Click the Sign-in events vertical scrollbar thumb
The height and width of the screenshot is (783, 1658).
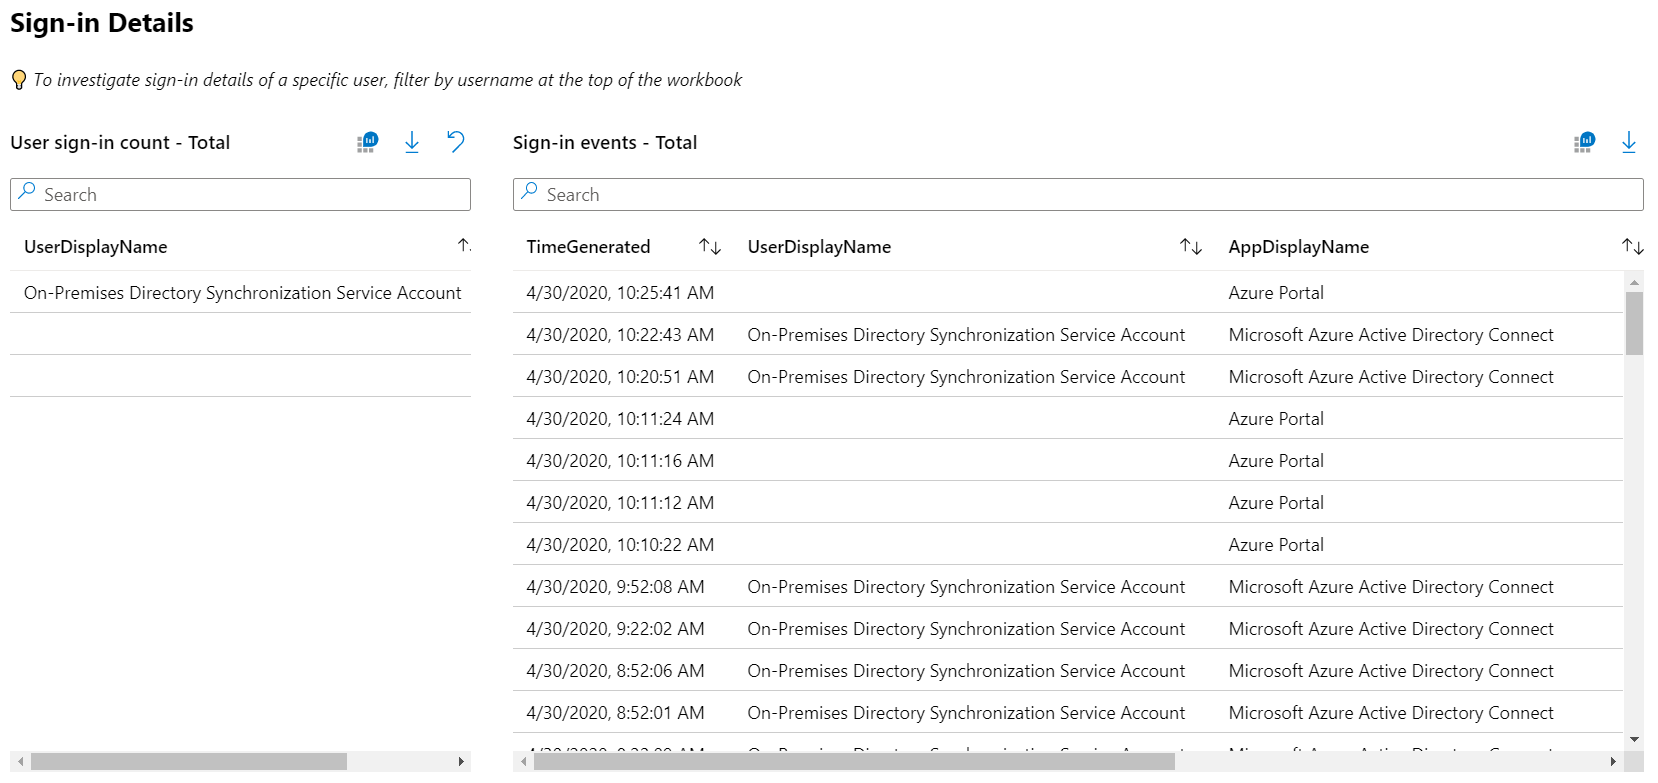coord(1634,323)
